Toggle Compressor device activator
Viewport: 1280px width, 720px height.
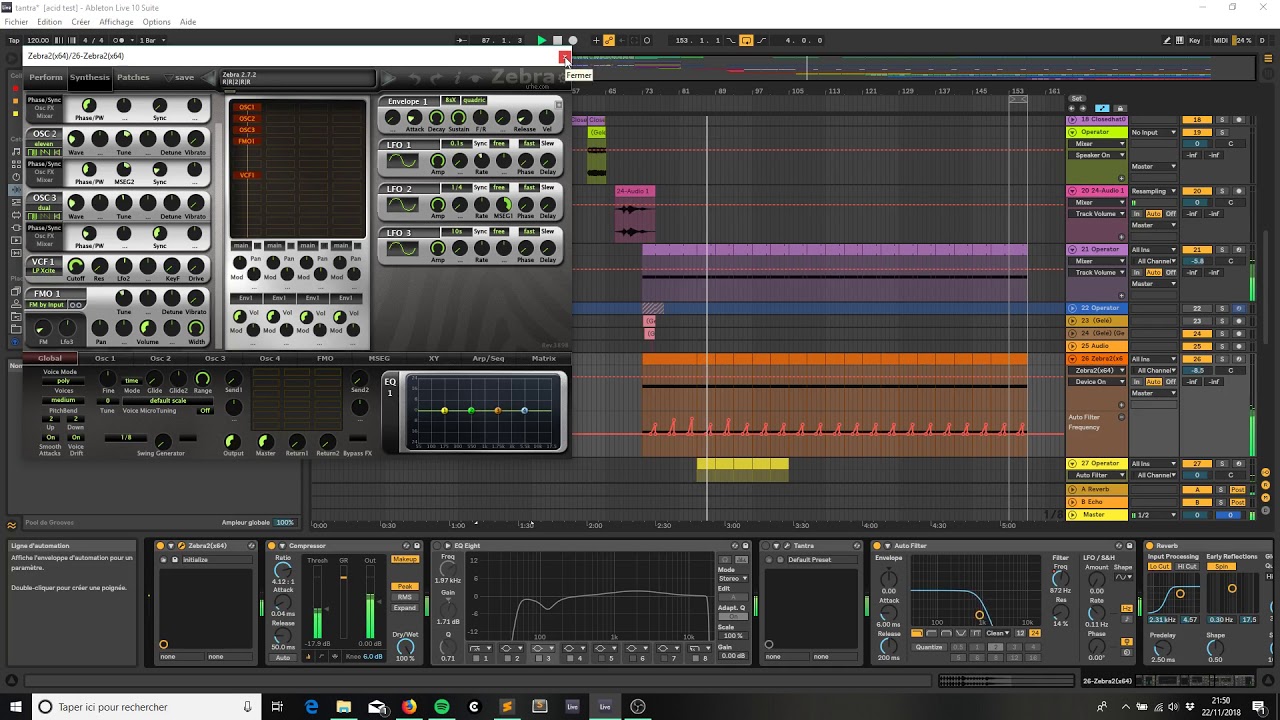271,546
